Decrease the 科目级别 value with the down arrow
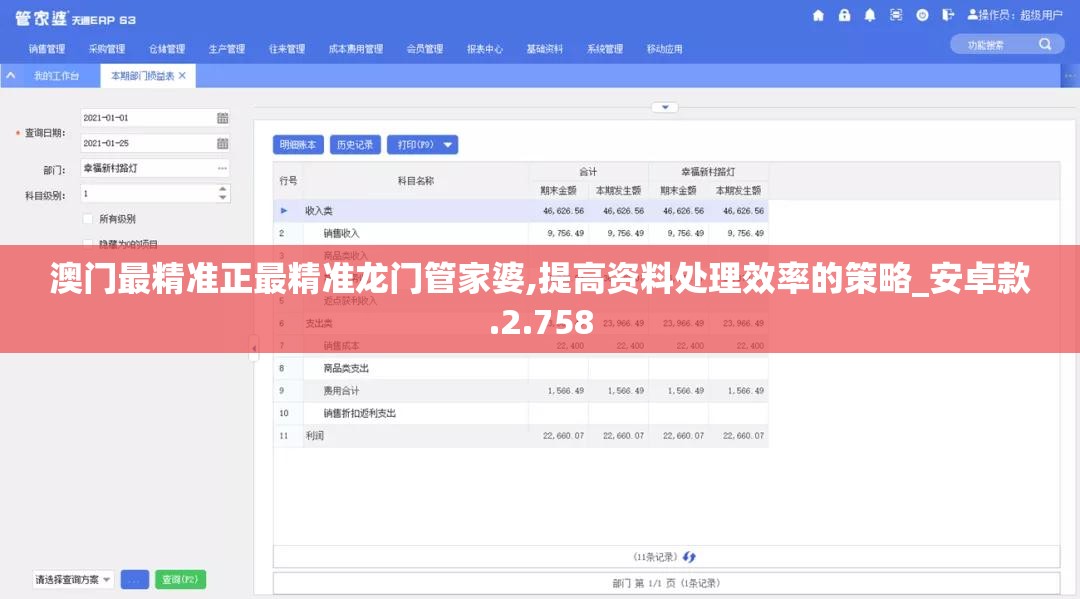 (222, 198)
